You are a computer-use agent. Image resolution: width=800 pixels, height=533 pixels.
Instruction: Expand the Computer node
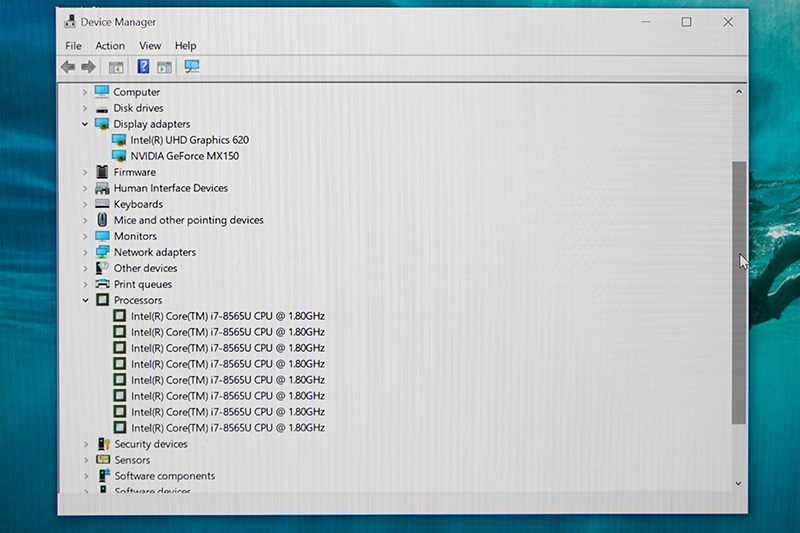(85, 92)
